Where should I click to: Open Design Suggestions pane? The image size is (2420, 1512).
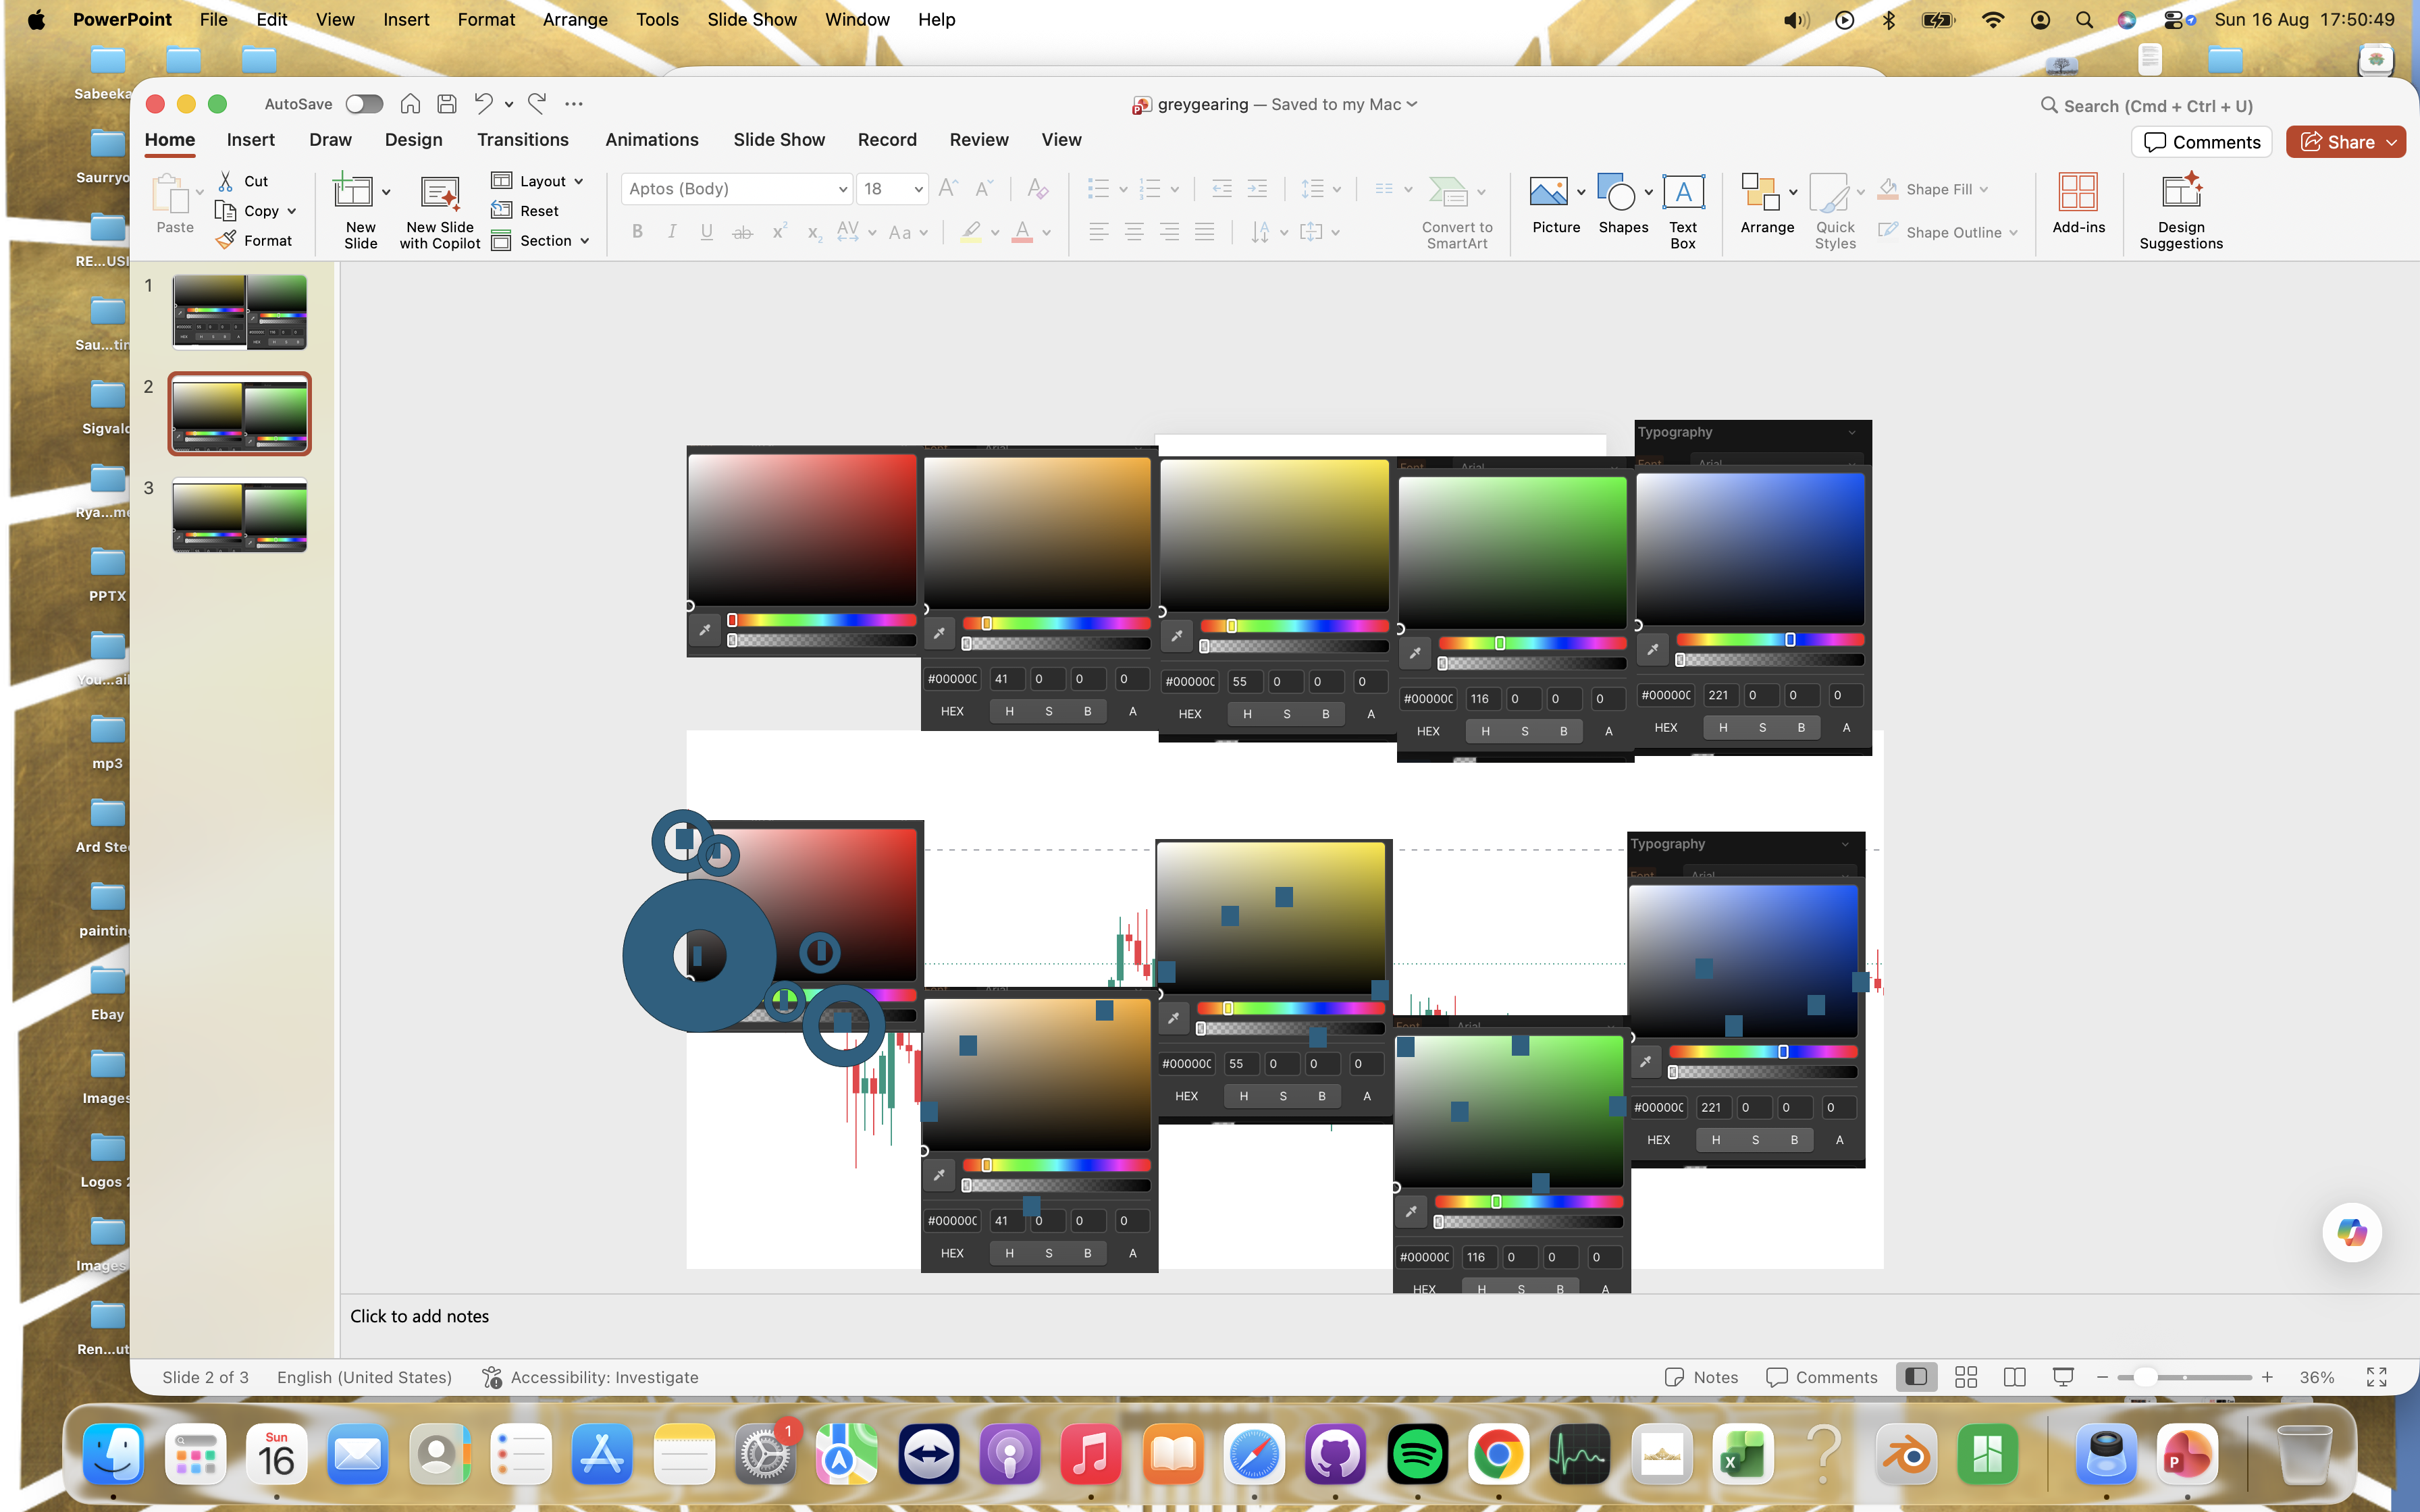(2181, 210)
